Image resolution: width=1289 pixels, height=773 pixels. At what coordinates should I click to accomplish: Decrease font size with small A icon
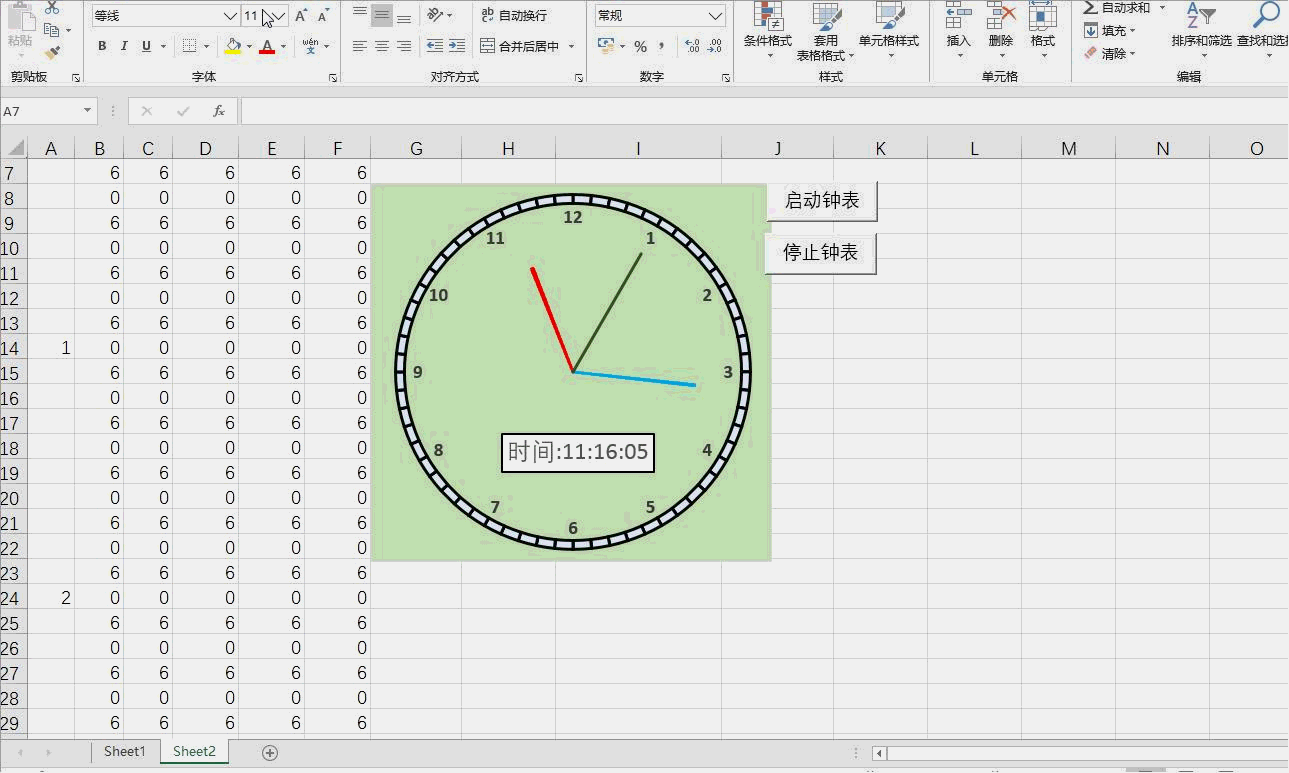(x=323, y=16)
